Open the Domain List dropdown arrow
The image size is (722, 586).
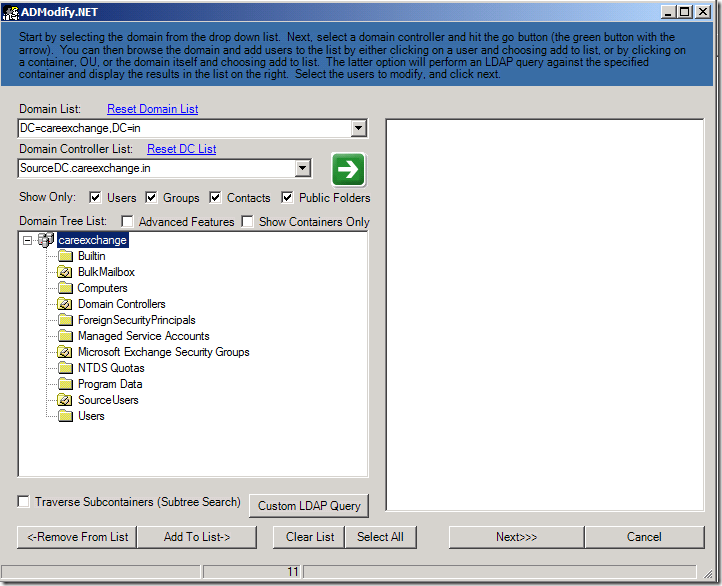click(x=358, y=128)
